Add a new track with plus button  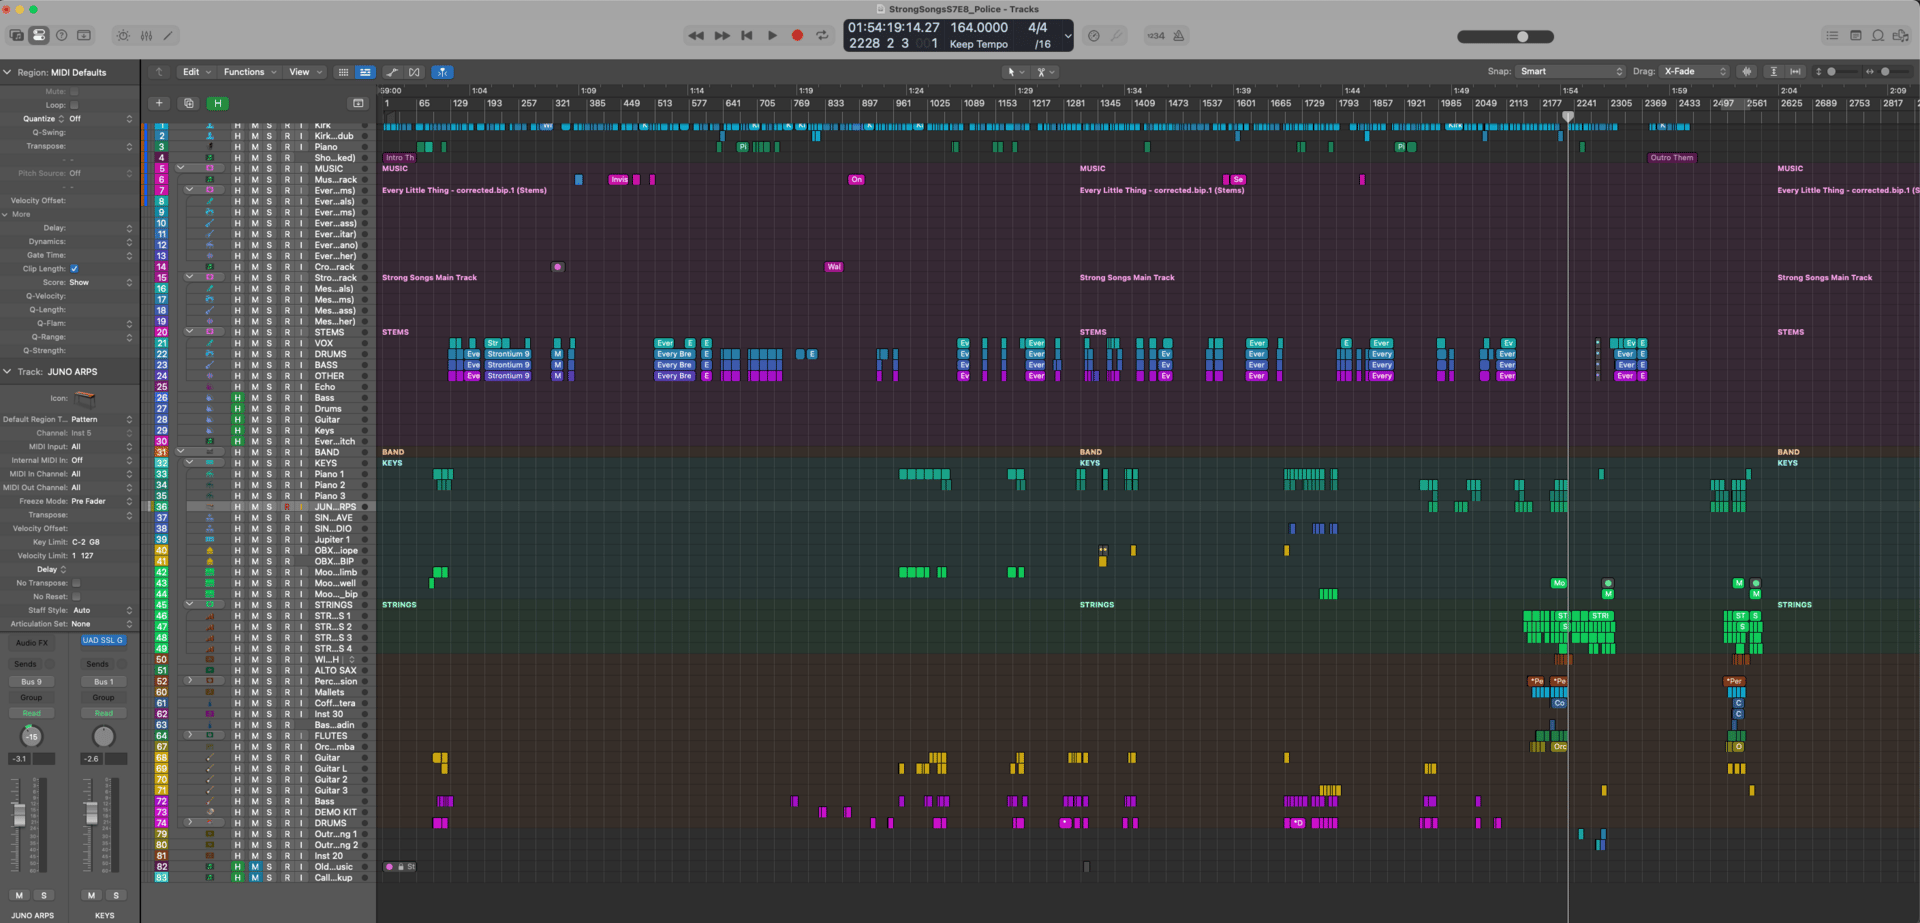[x=159, y=103]
